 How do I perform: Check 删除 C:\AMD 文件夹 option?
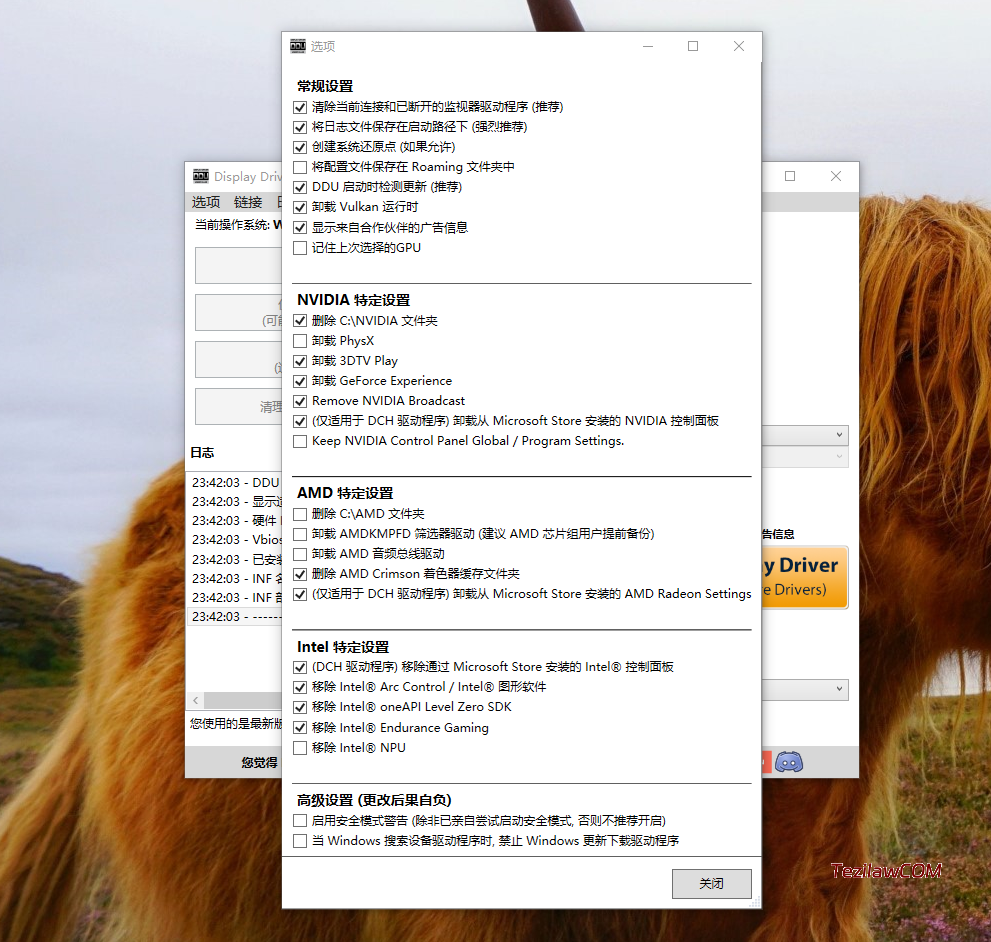click(300, 515)
